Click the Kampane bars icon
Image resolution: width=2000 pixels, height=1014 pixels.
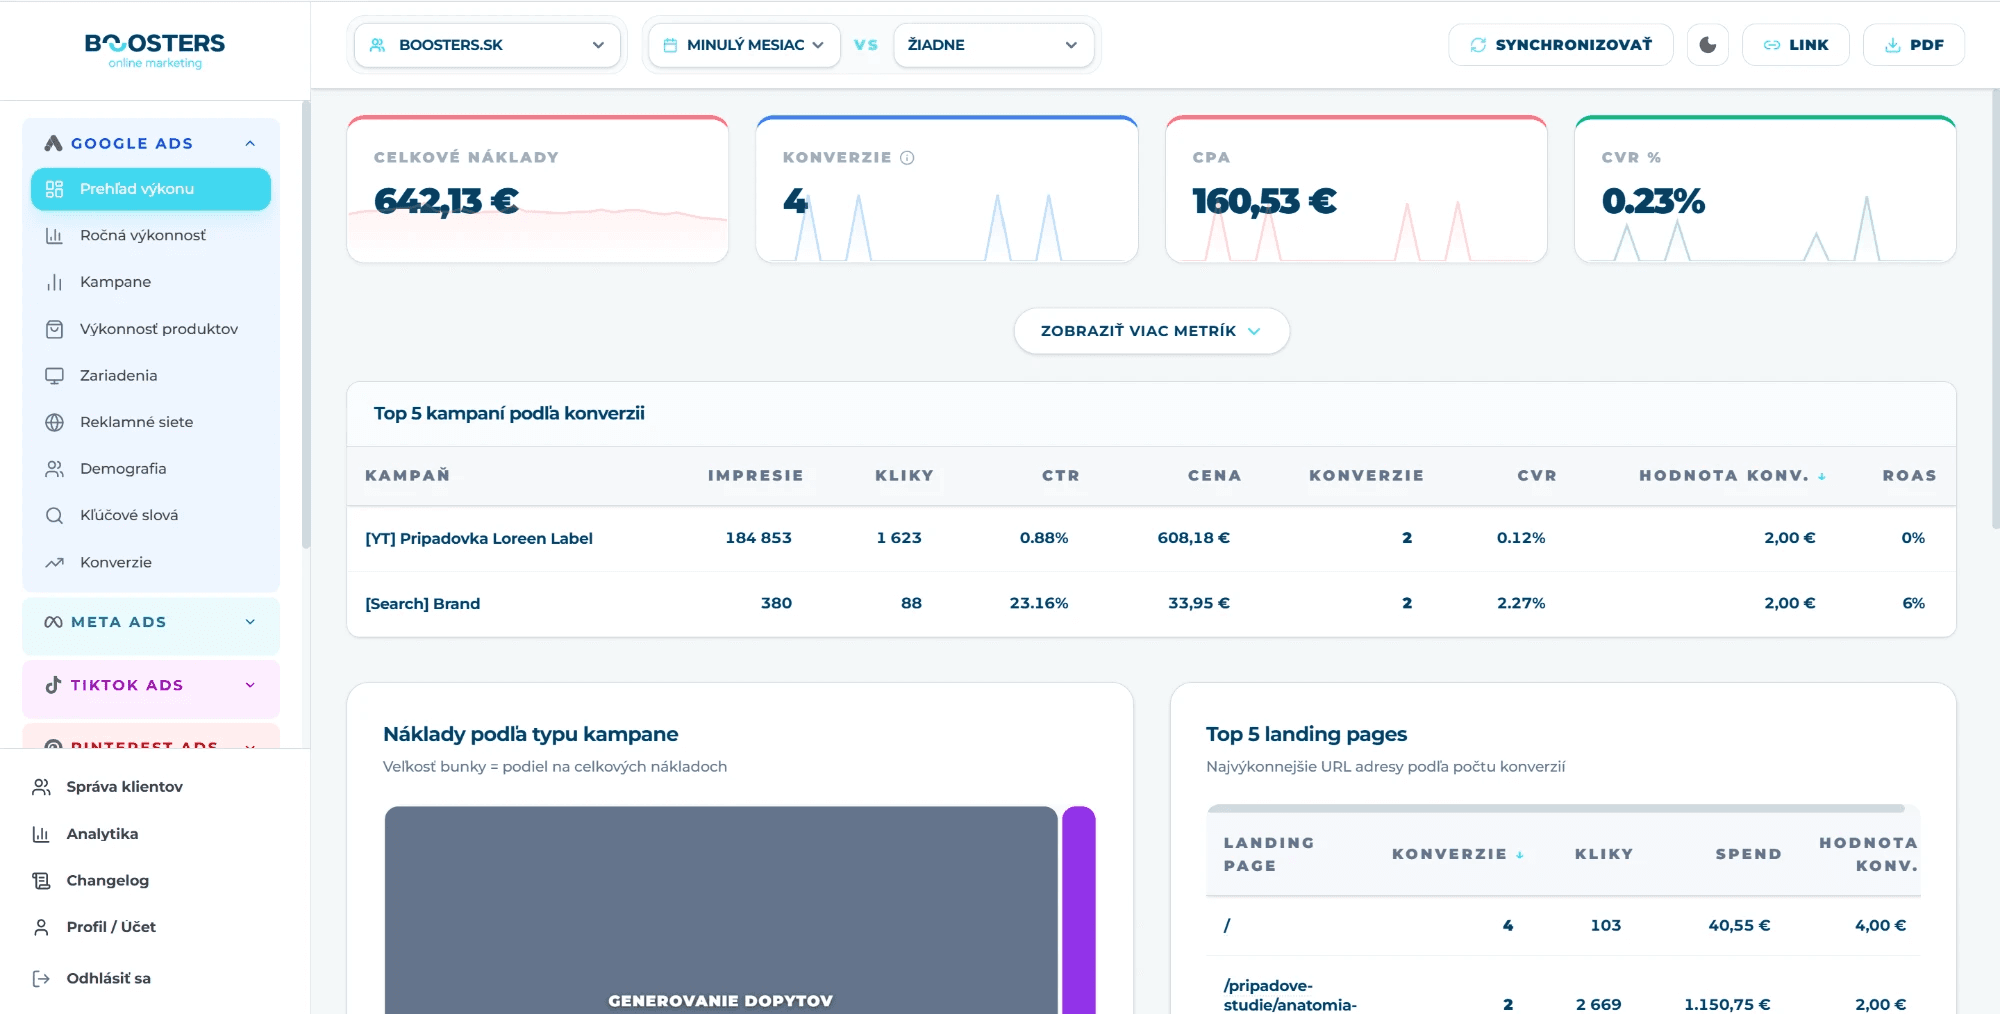(x=54, y=282)
